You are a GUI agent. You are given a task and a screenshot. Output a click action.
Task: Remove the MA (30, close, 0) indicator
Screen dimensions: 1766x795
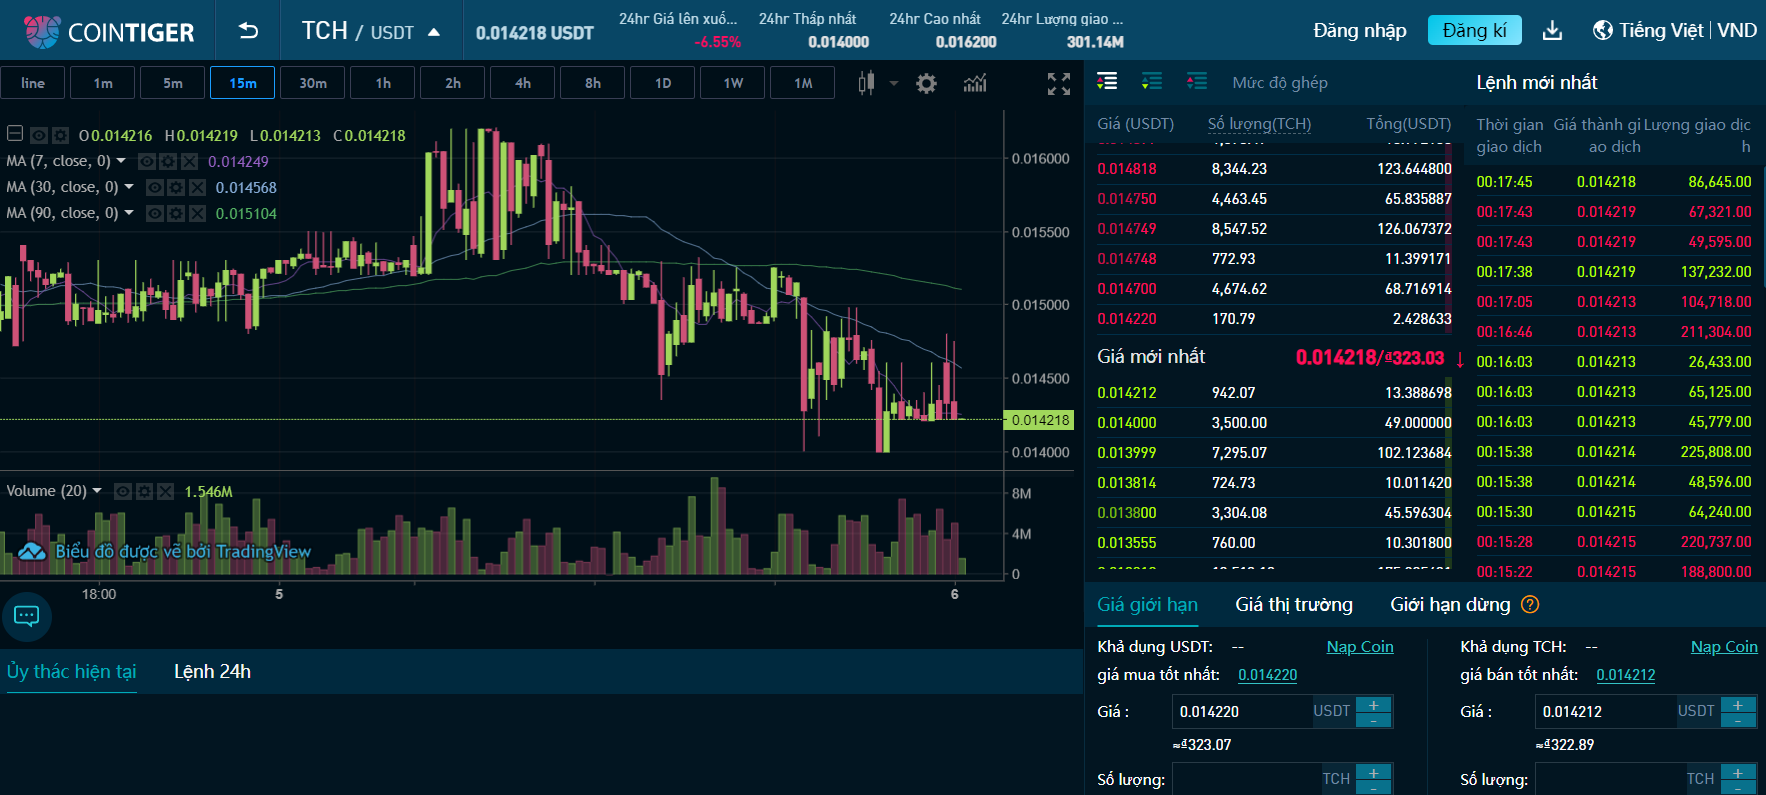coord(197,187)
